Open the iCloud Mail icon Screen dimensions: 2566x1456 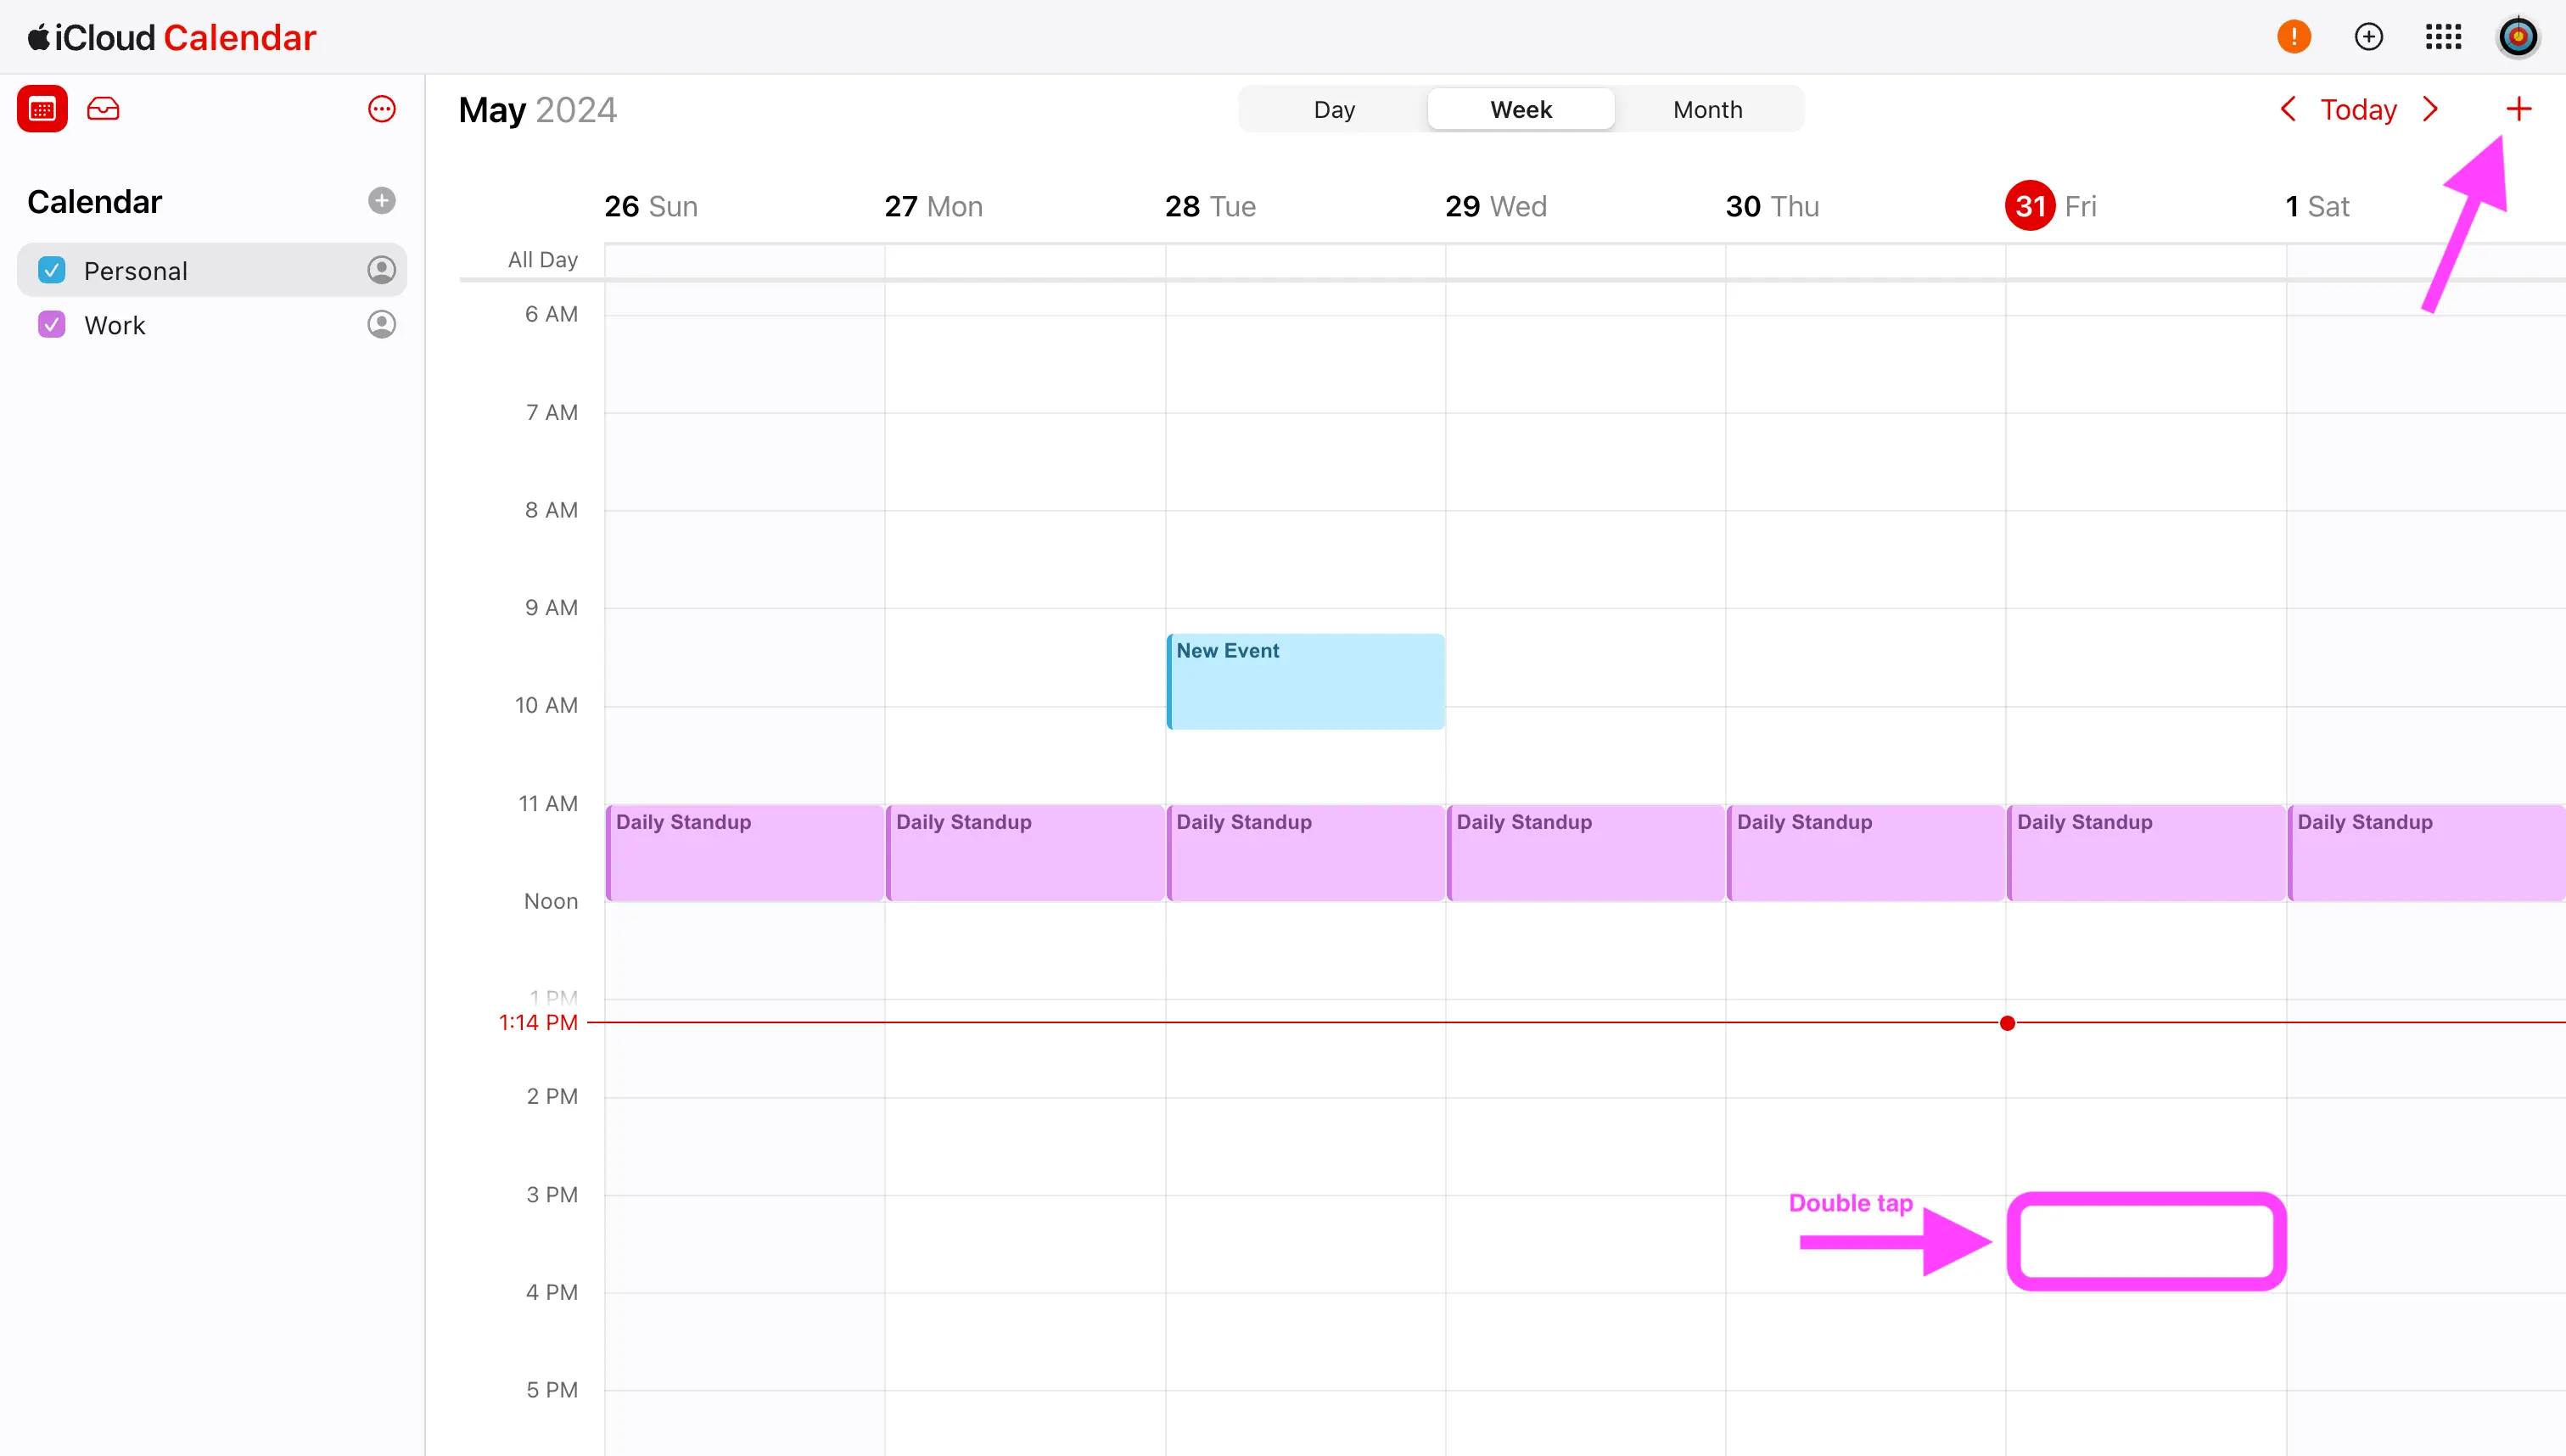coord(104,109)
